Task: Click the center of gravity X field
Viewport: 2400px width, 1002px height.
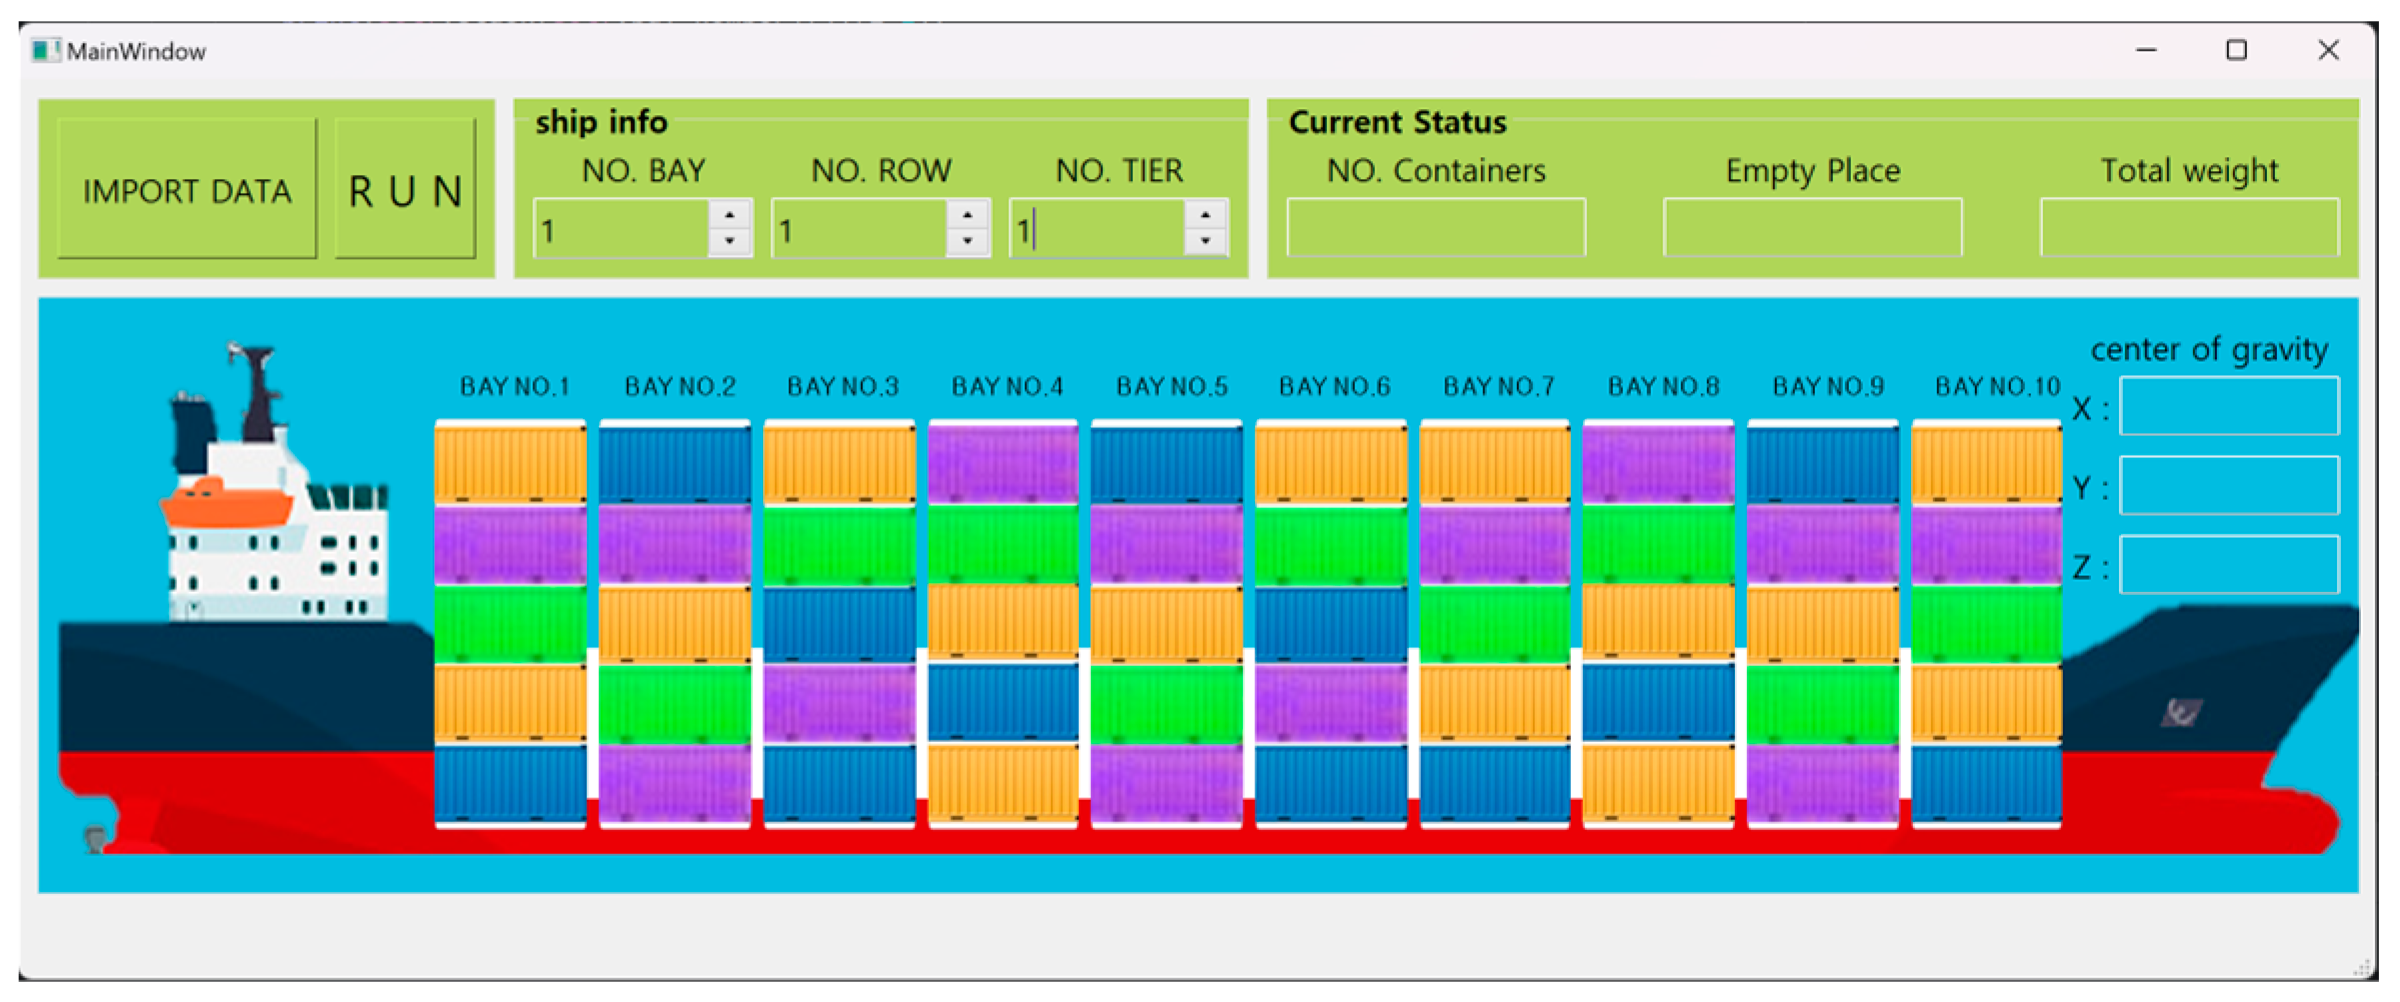Action: pyautogui.click(x=2228, y=406)
